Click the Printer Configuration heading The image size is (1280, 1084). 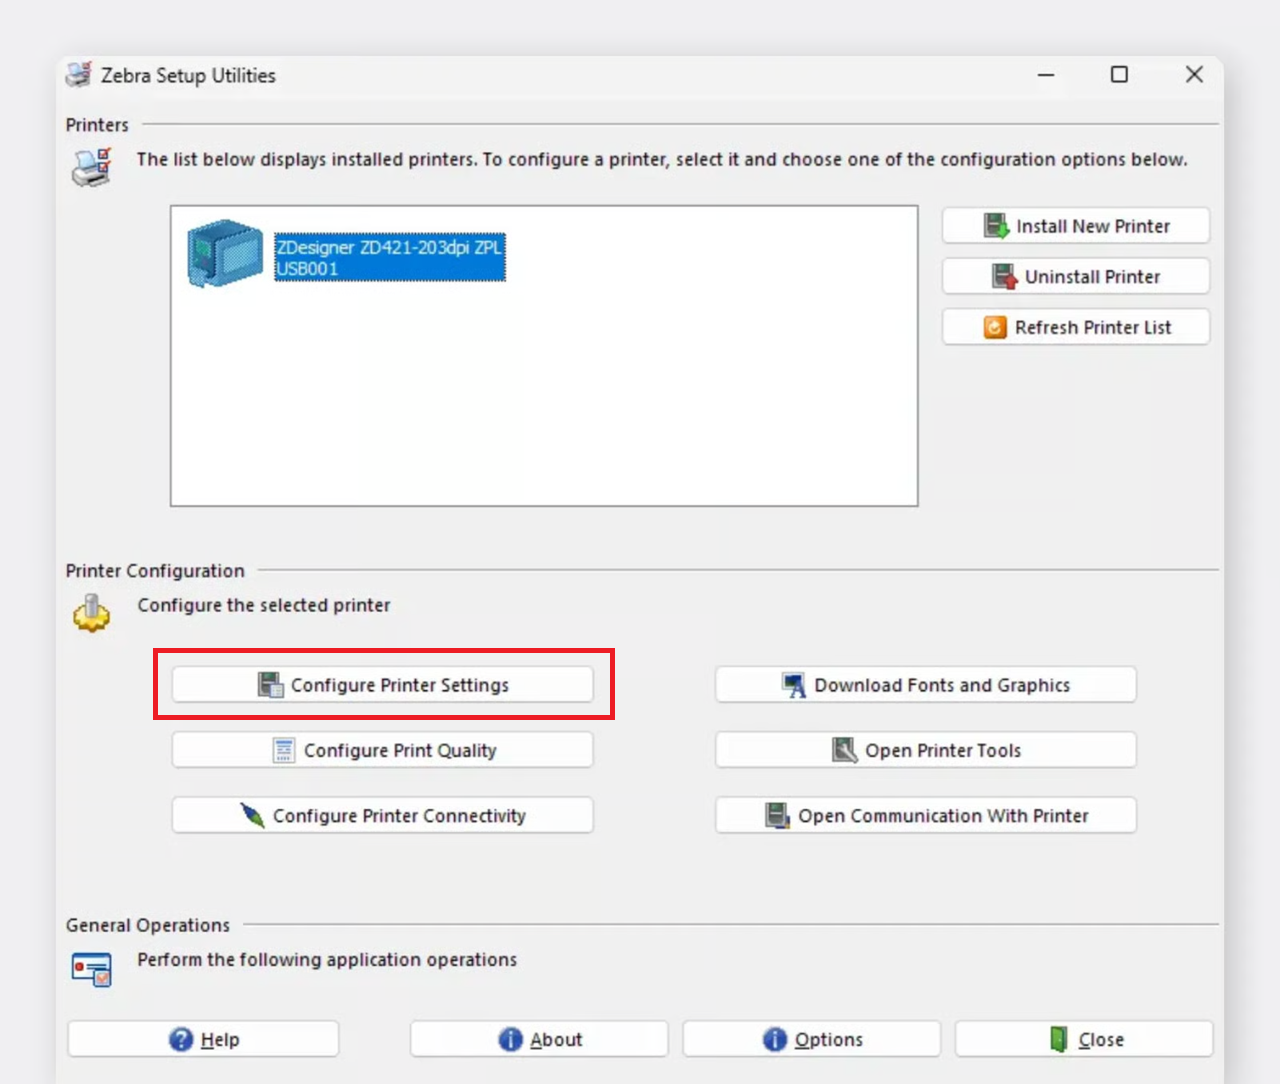point(155,571)
